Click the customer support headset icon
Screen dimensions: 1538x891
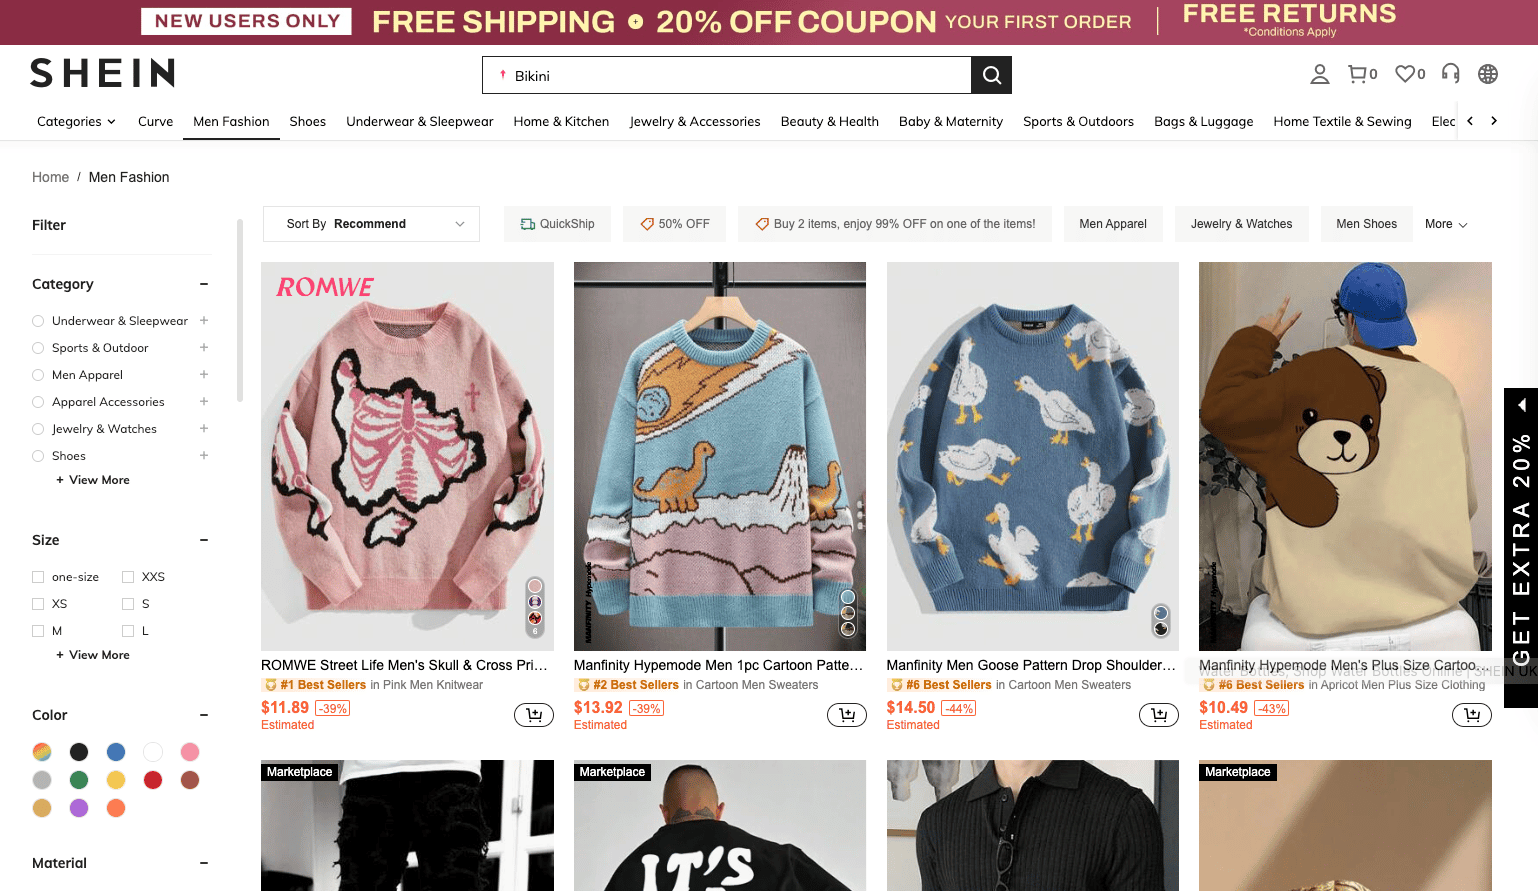1451,74
